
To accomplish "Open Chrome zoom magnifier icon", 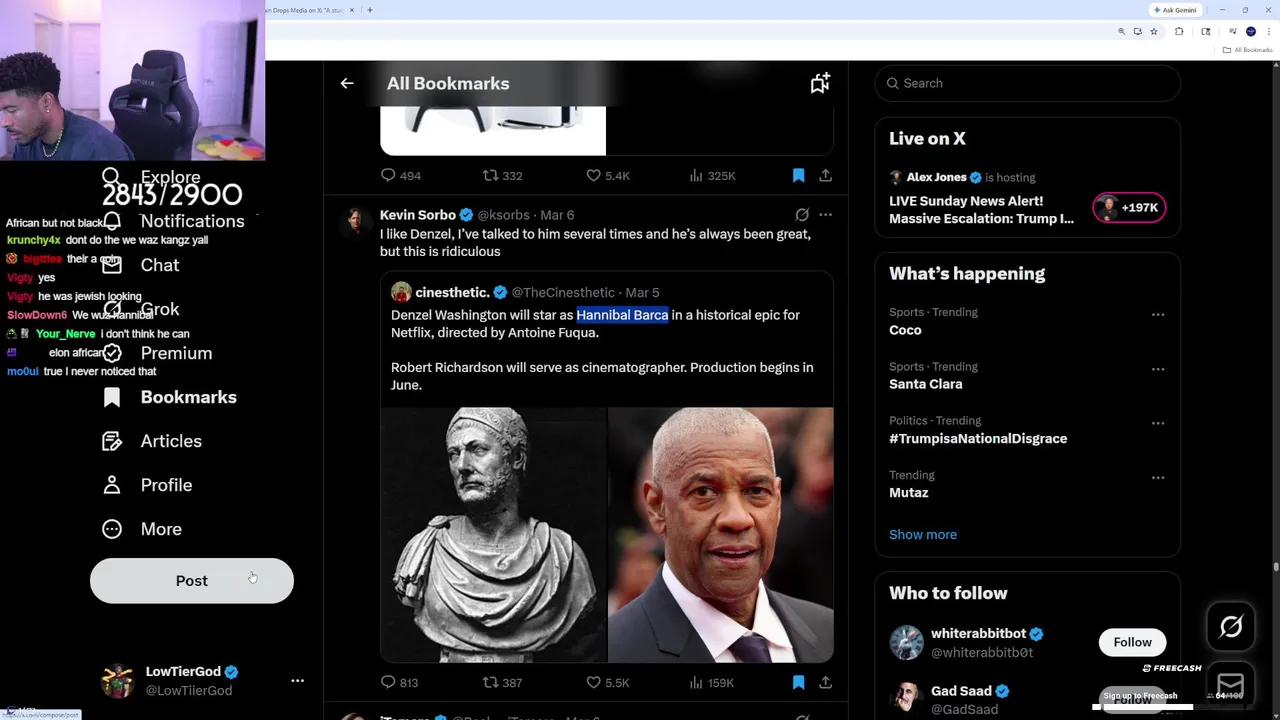I will coord(1121,31).
